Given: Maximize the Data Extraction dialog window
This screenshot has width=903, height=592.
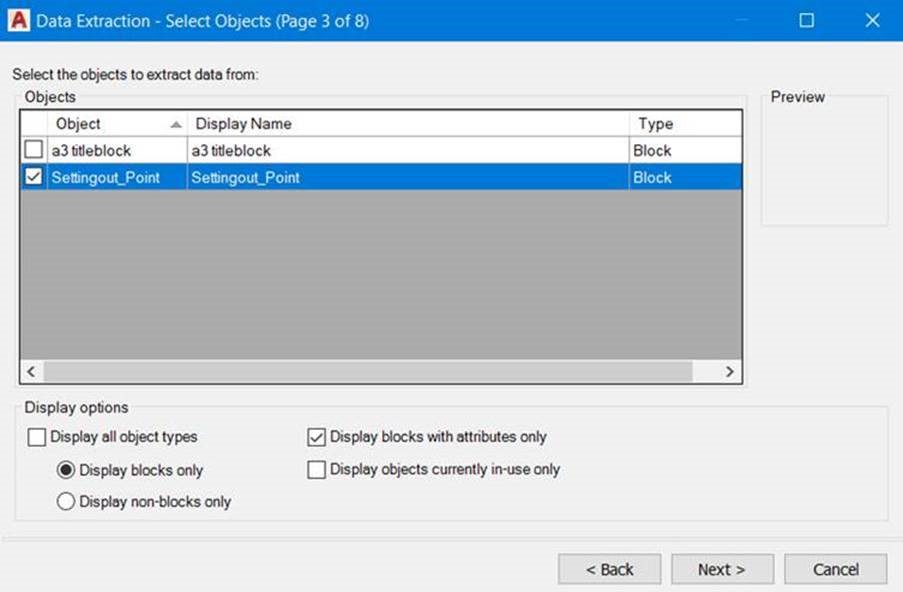Looking at the screenshot, I should [x=807, y=21].
